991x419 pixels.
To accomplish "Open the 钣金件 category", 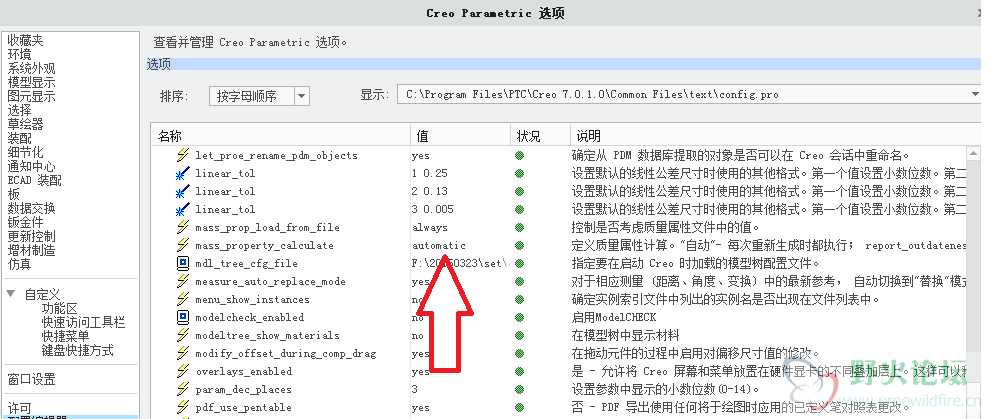I will tap(25, 222).
